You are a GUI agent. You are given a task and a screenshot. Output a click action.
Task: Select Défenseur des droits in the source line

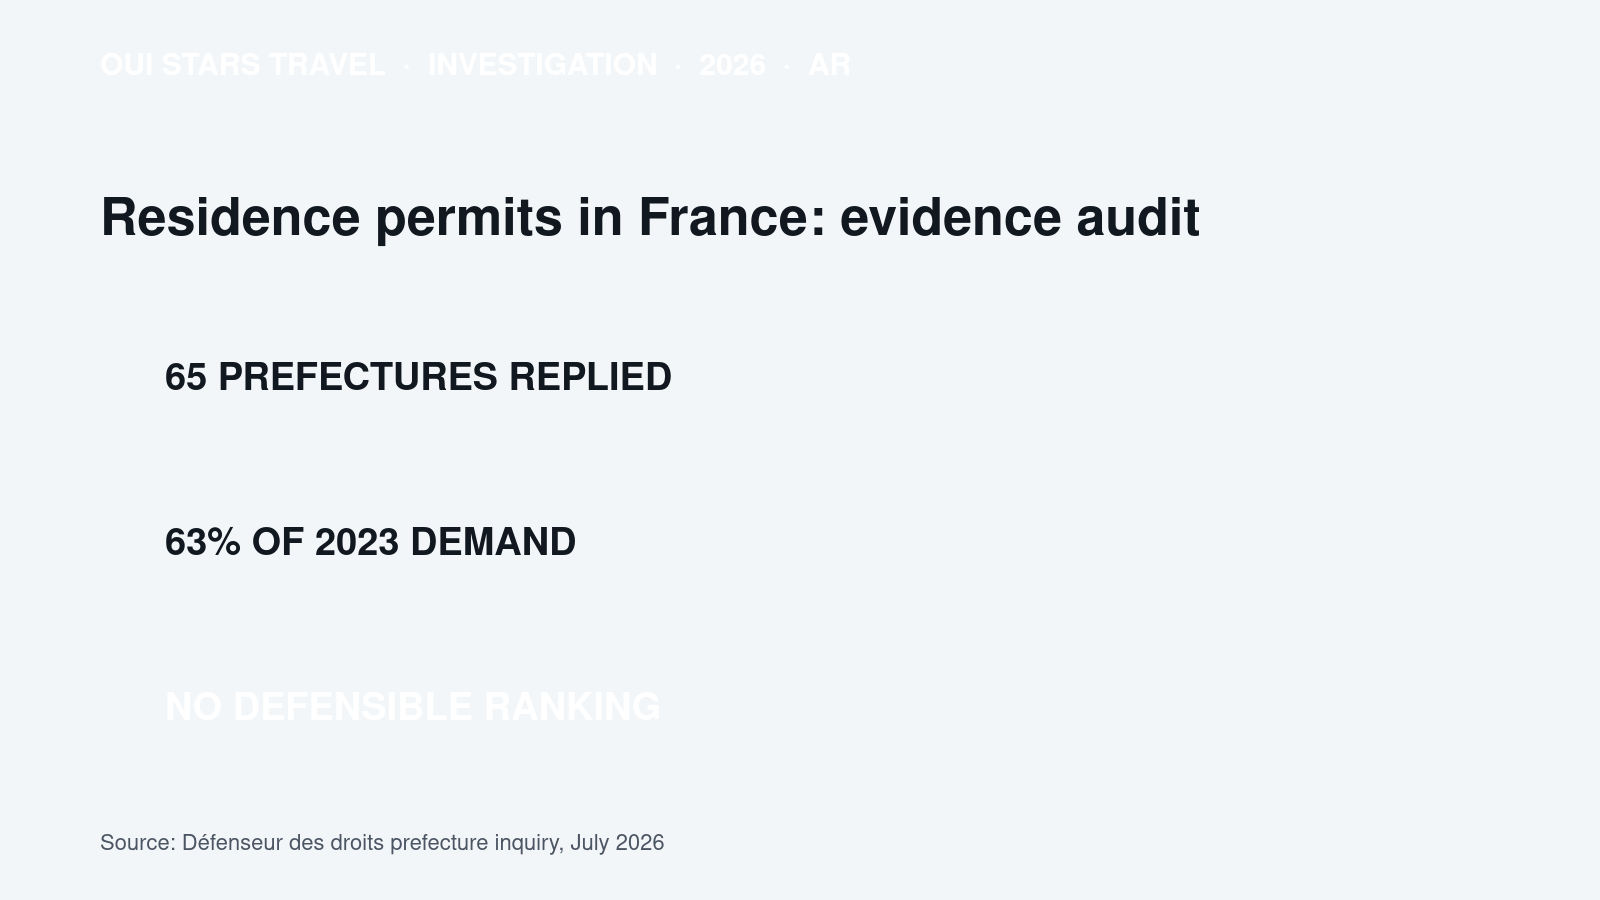[x=283, y=843]
